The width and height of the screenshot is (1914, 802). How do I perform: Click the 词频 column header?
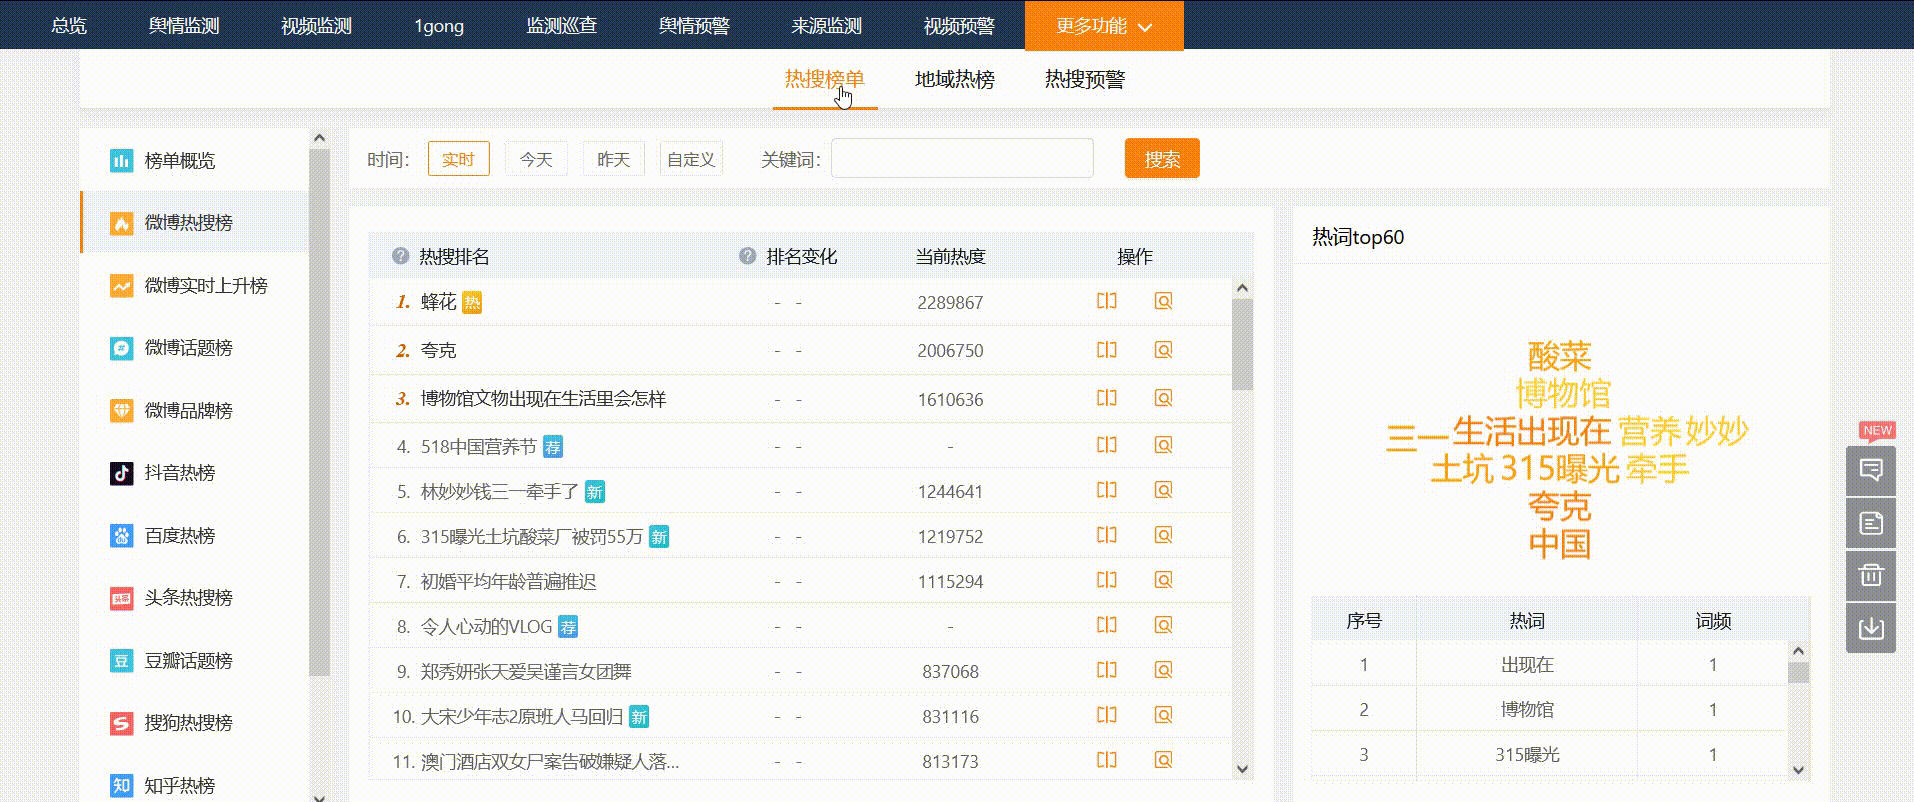coord(1713,621)
